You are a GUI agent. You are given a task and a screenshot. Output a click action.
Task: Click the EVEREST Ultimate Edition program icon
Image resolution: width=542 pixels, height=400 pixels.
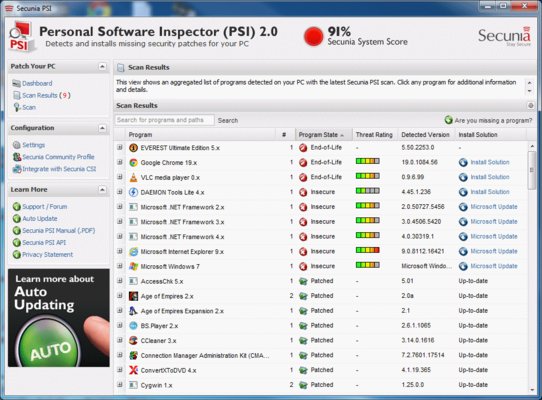click(133, 148)
